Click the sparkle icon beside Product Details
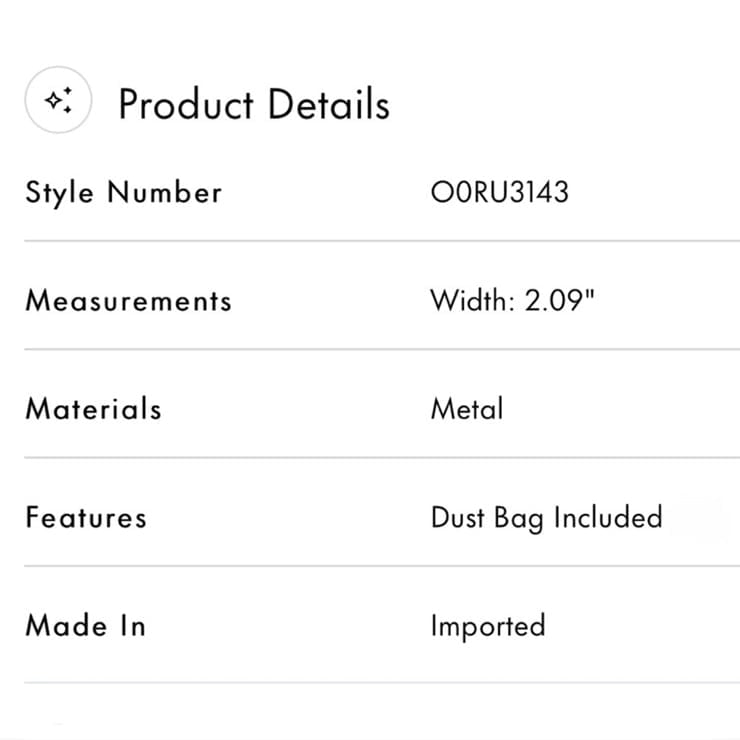Screen dimensions: 740x740 (x=58, y=100)
